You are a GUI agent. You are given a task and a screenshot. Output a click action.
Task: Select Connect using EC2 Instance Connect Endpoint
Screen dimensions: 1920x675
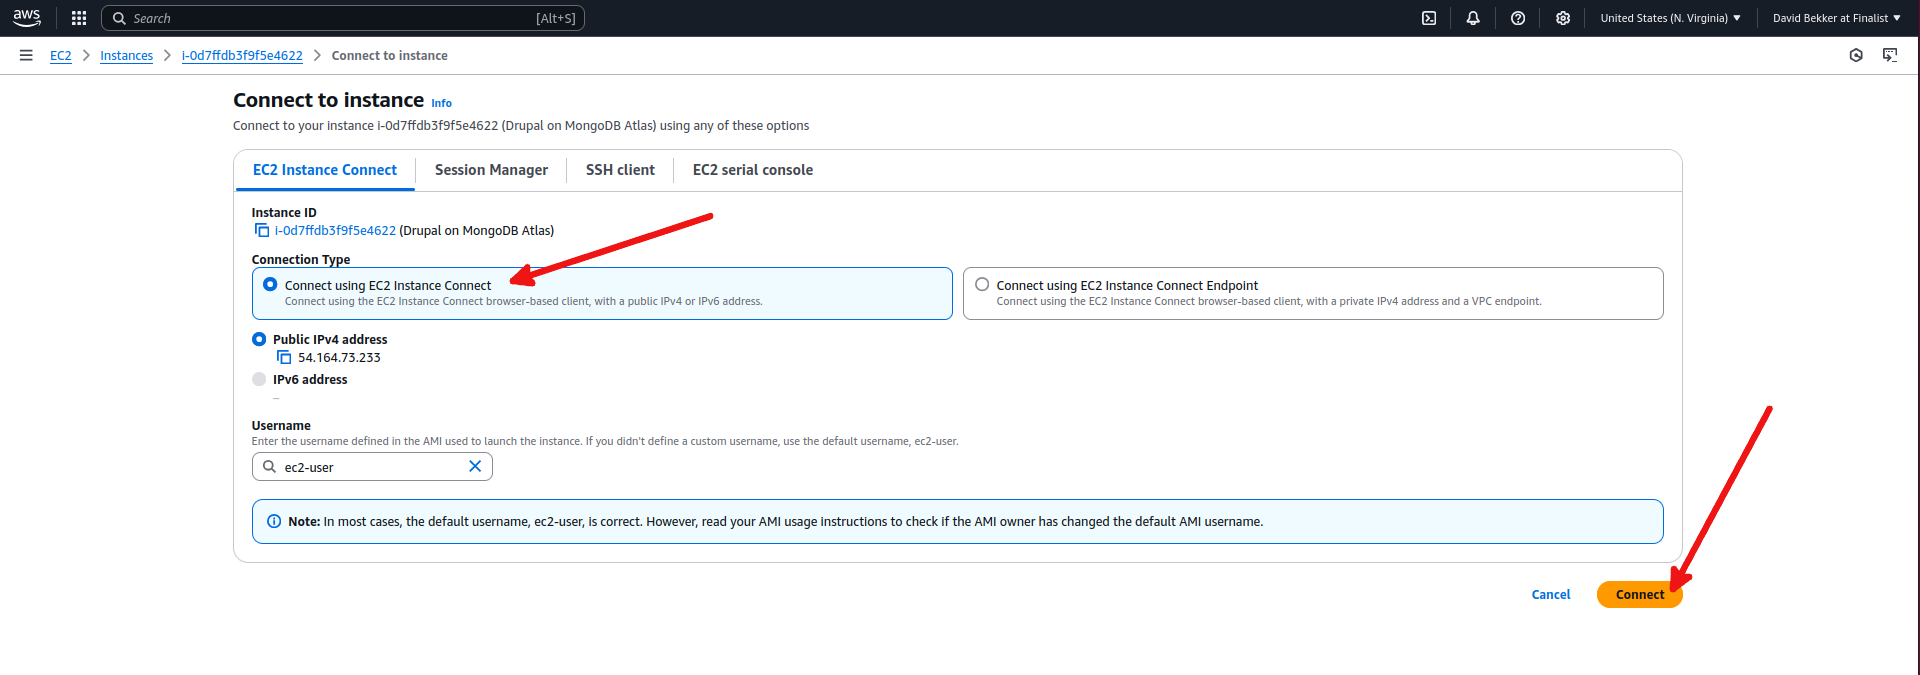(x=982, y=284)
